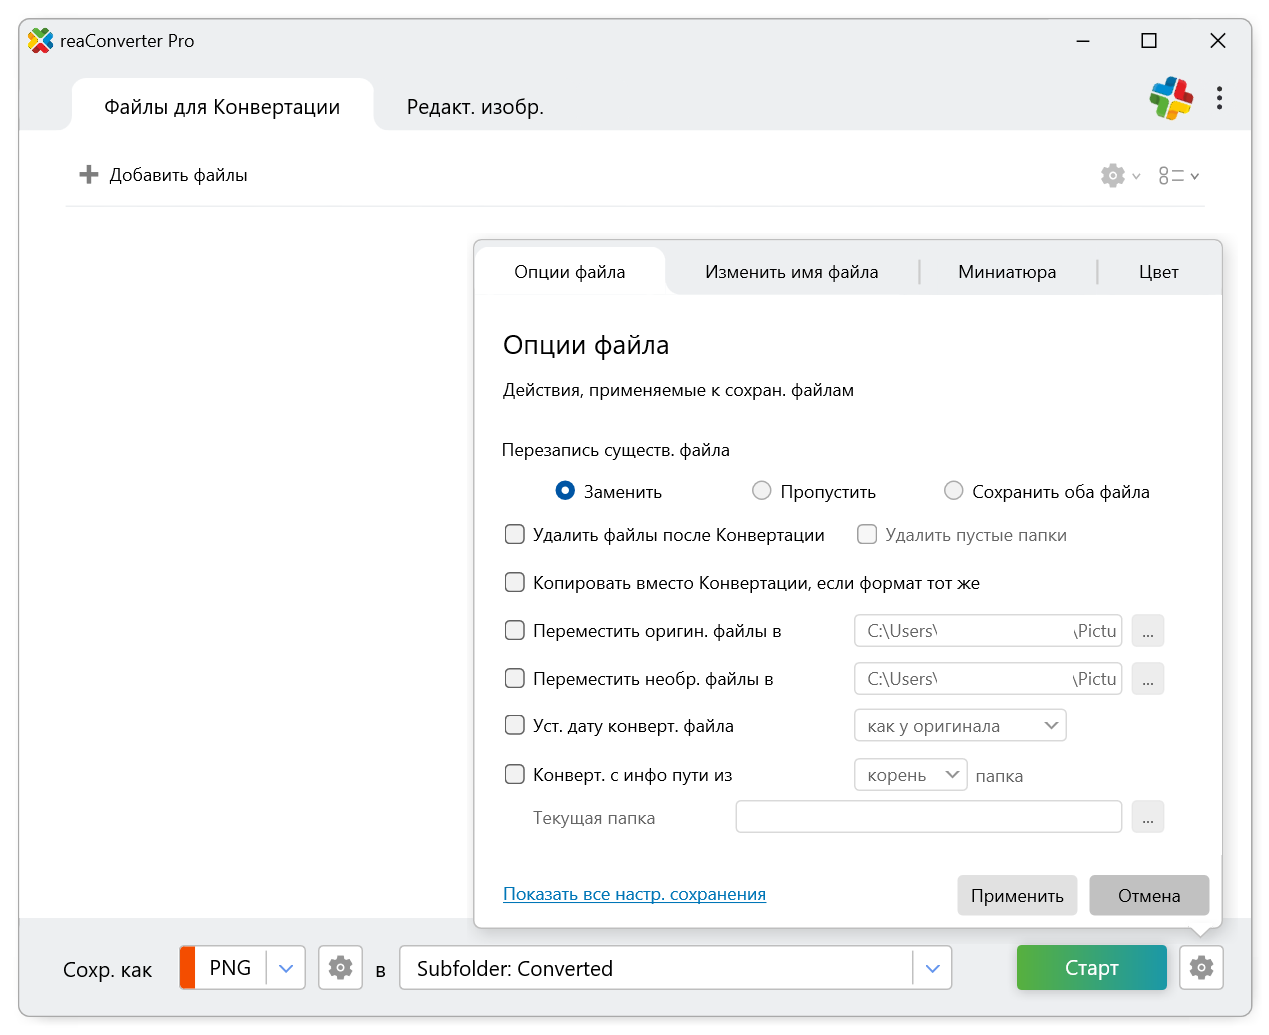Open the Редакт. изобр. tab
Screen dimensions: 1269x1035
pos(475,107)
